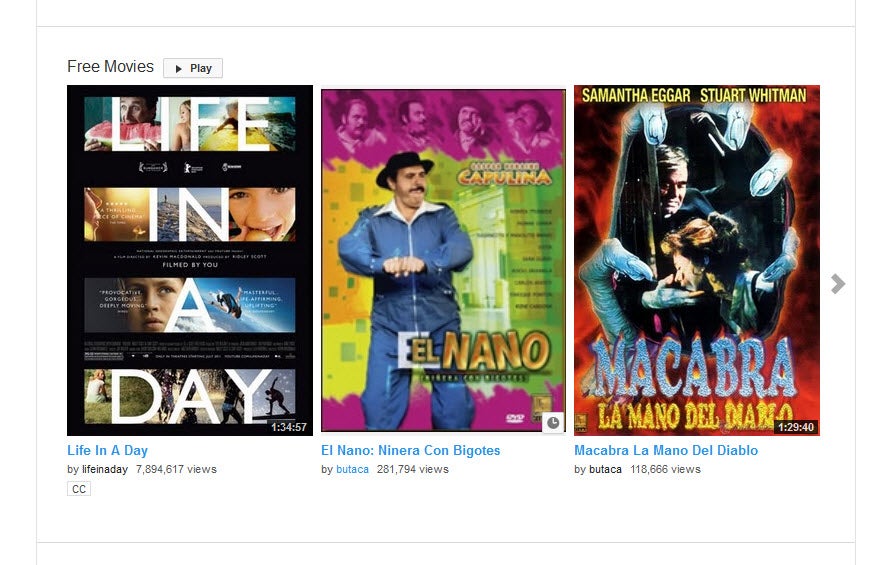Screen dimensions: 893x565
Task: Open the Free Movies section heading
Action: pos(110,67)
